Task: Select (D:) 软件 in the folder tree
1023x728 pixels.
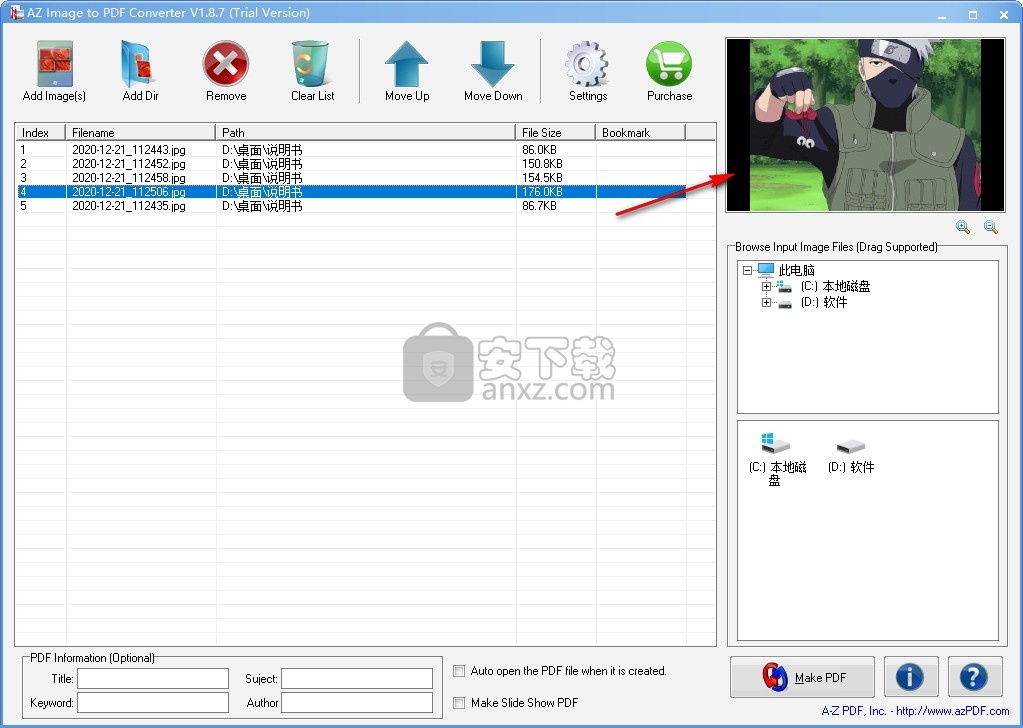Action: pyautogui.click(x=824, y=303)
